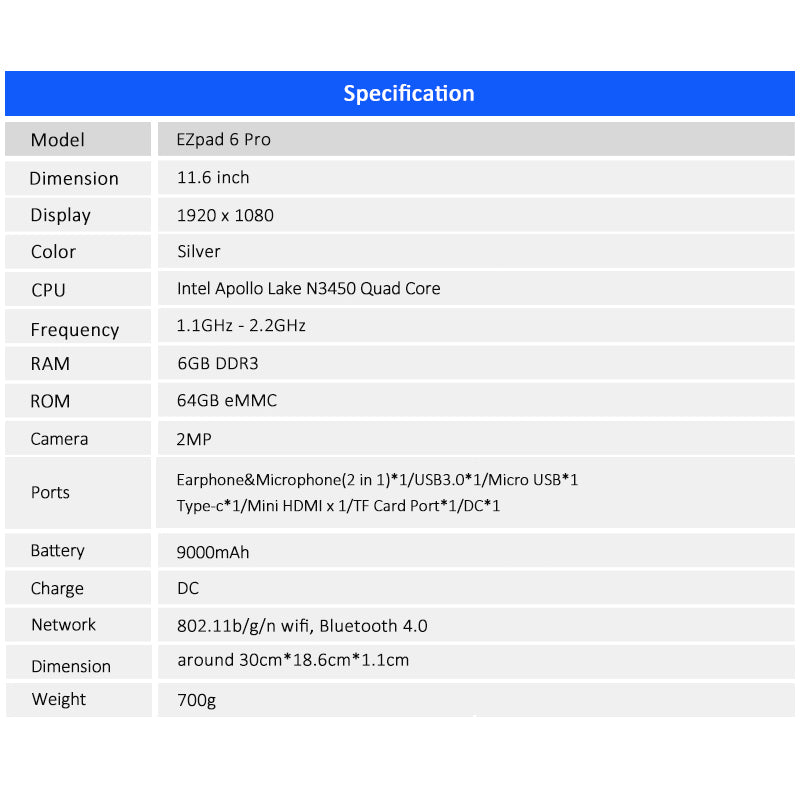Select the Color label cell

[x=53, y=252]
